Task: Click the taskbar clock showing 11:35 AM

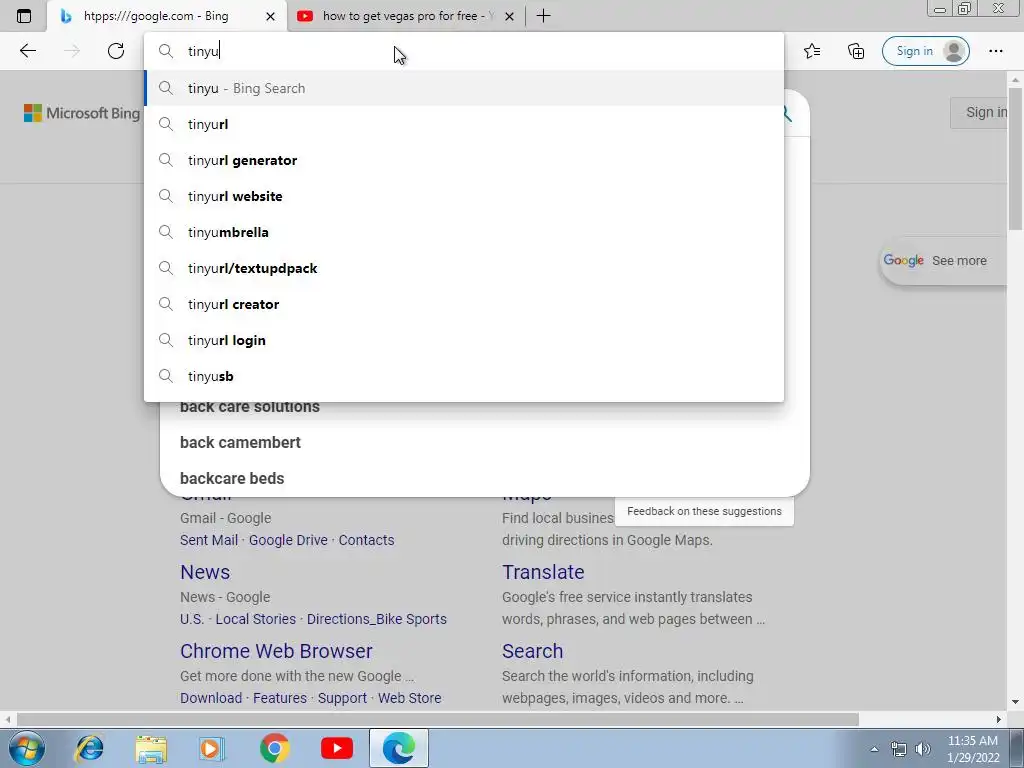Action: click(973, 749)
